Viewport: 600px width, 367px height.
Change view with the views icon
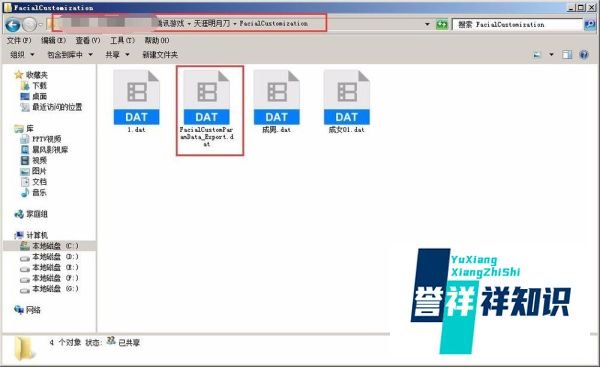(538, 55)
